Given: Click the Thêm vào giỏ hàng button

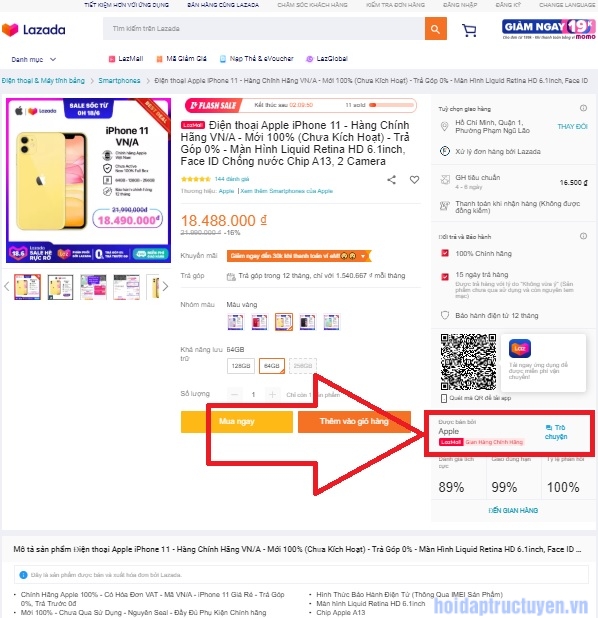Looking at the screenshot, I should (354, 422).
